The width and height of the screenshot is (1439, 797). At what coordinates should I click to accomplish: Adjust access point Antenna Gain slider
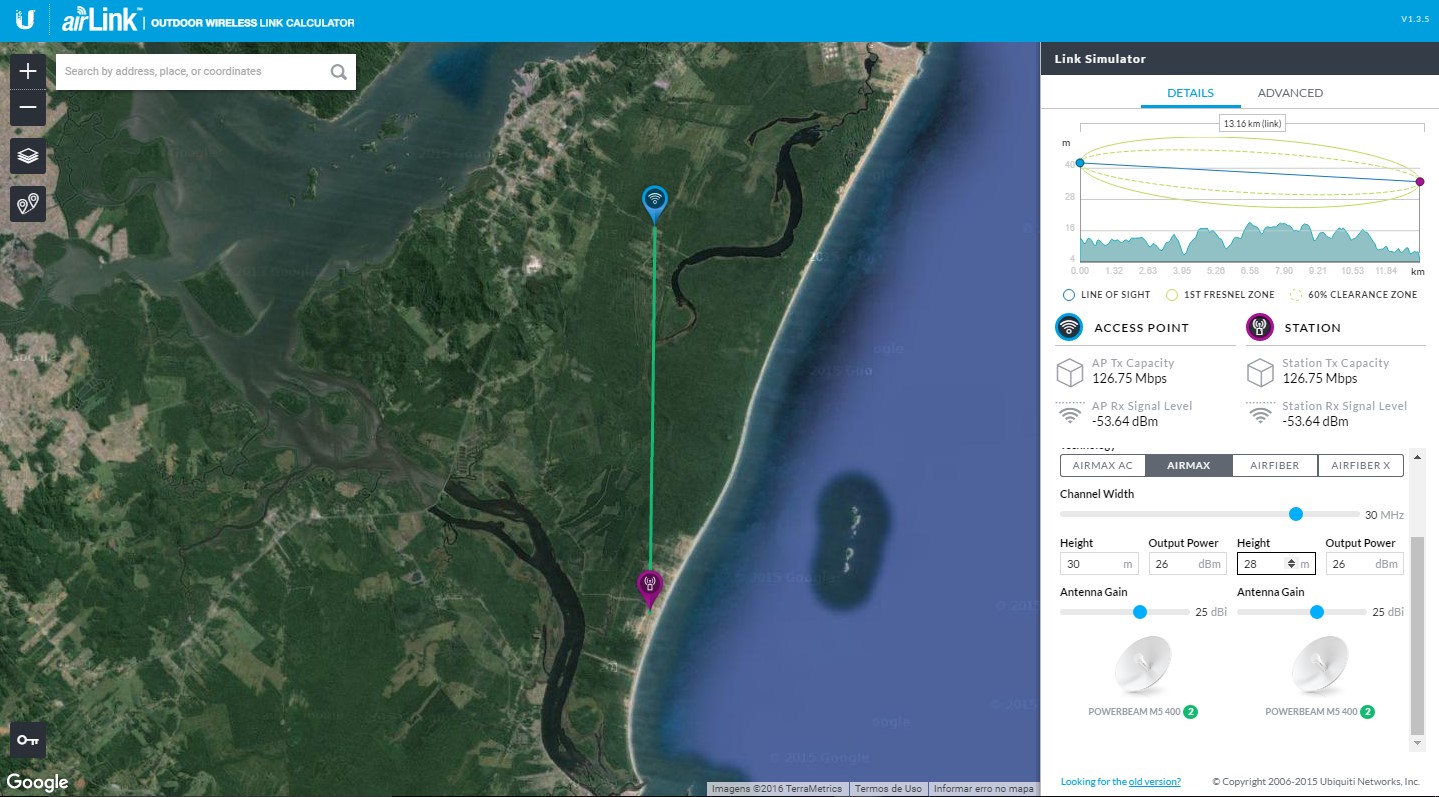point(1139,612)
